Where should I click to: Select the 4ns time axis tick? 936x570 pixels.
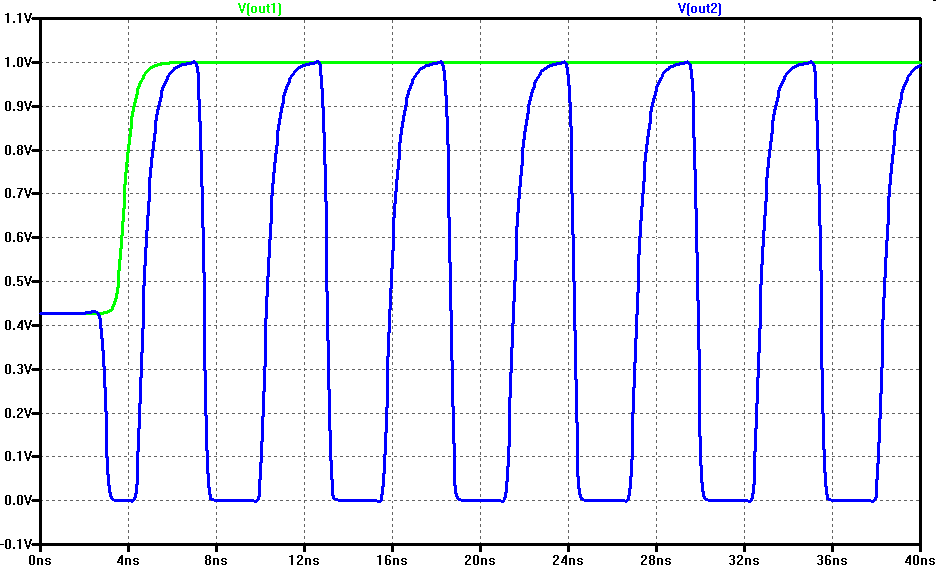click(128, 559)
